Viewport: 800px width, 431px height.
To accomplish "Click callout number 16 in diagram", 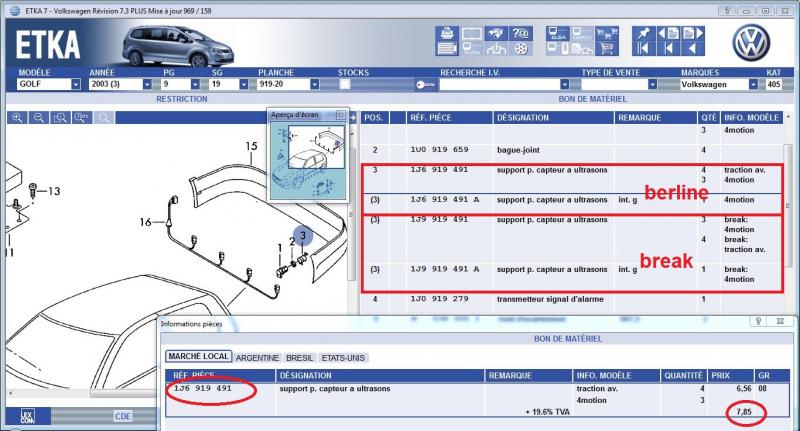I will pyautogui.click(x=145, y=222).
